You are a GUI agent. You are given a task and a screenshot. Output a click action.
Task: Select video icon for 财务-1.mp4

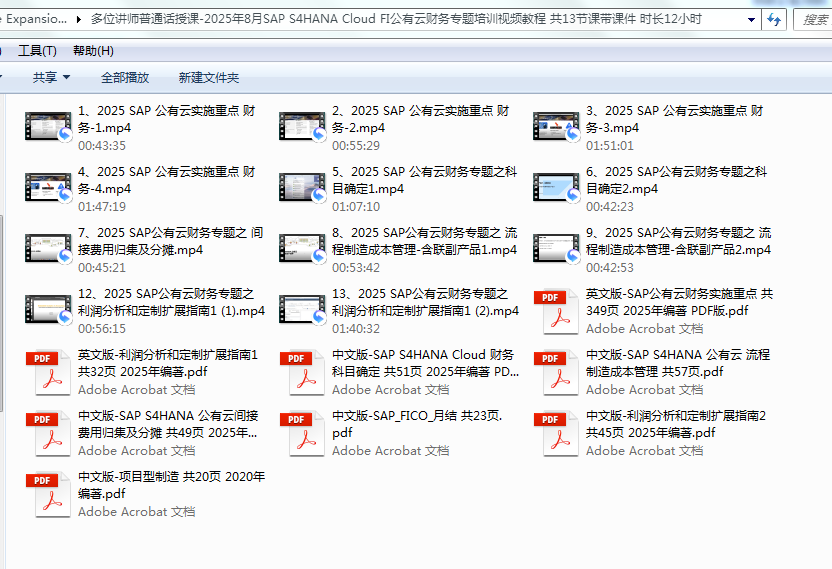tap(49, 127)
